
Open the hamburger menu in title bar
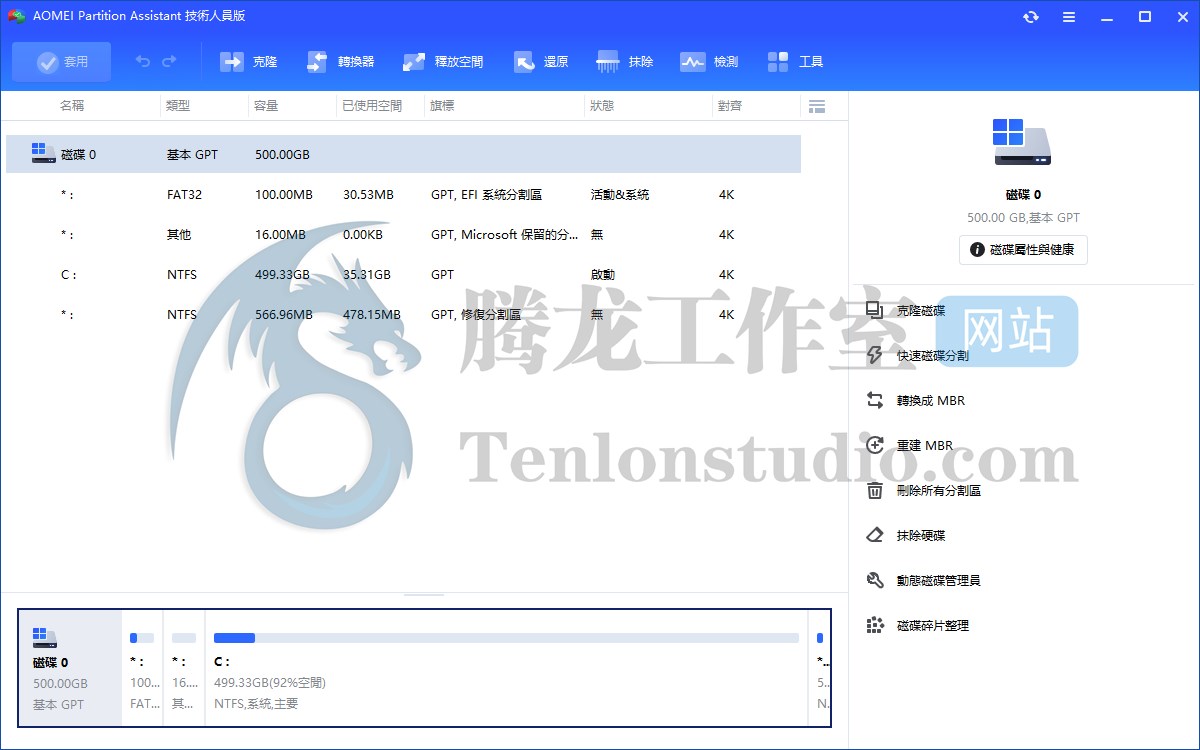(x=1069, y=17)
